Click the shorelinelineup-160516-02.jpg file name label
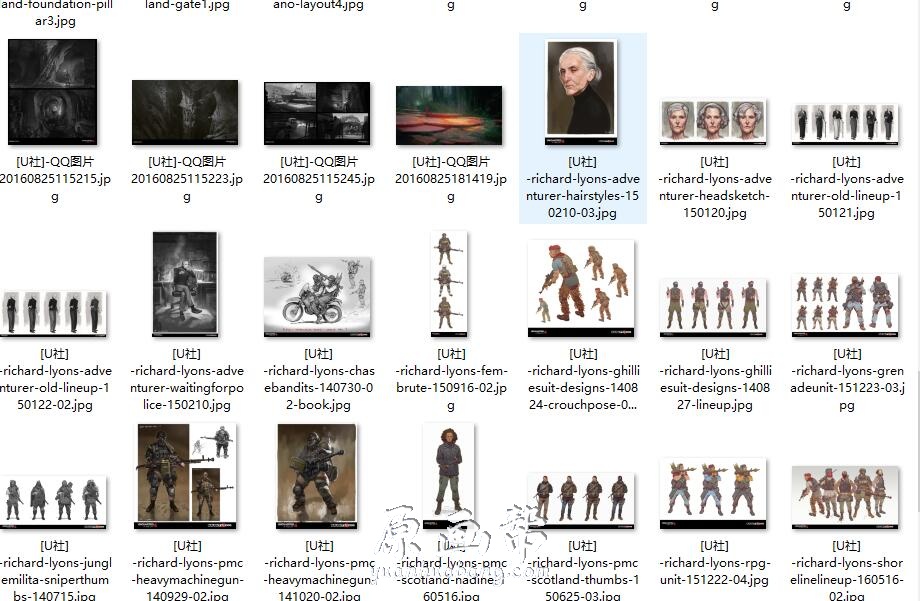Screen dimensions: 920x601 pyautogui.click(x=846, y=570)
